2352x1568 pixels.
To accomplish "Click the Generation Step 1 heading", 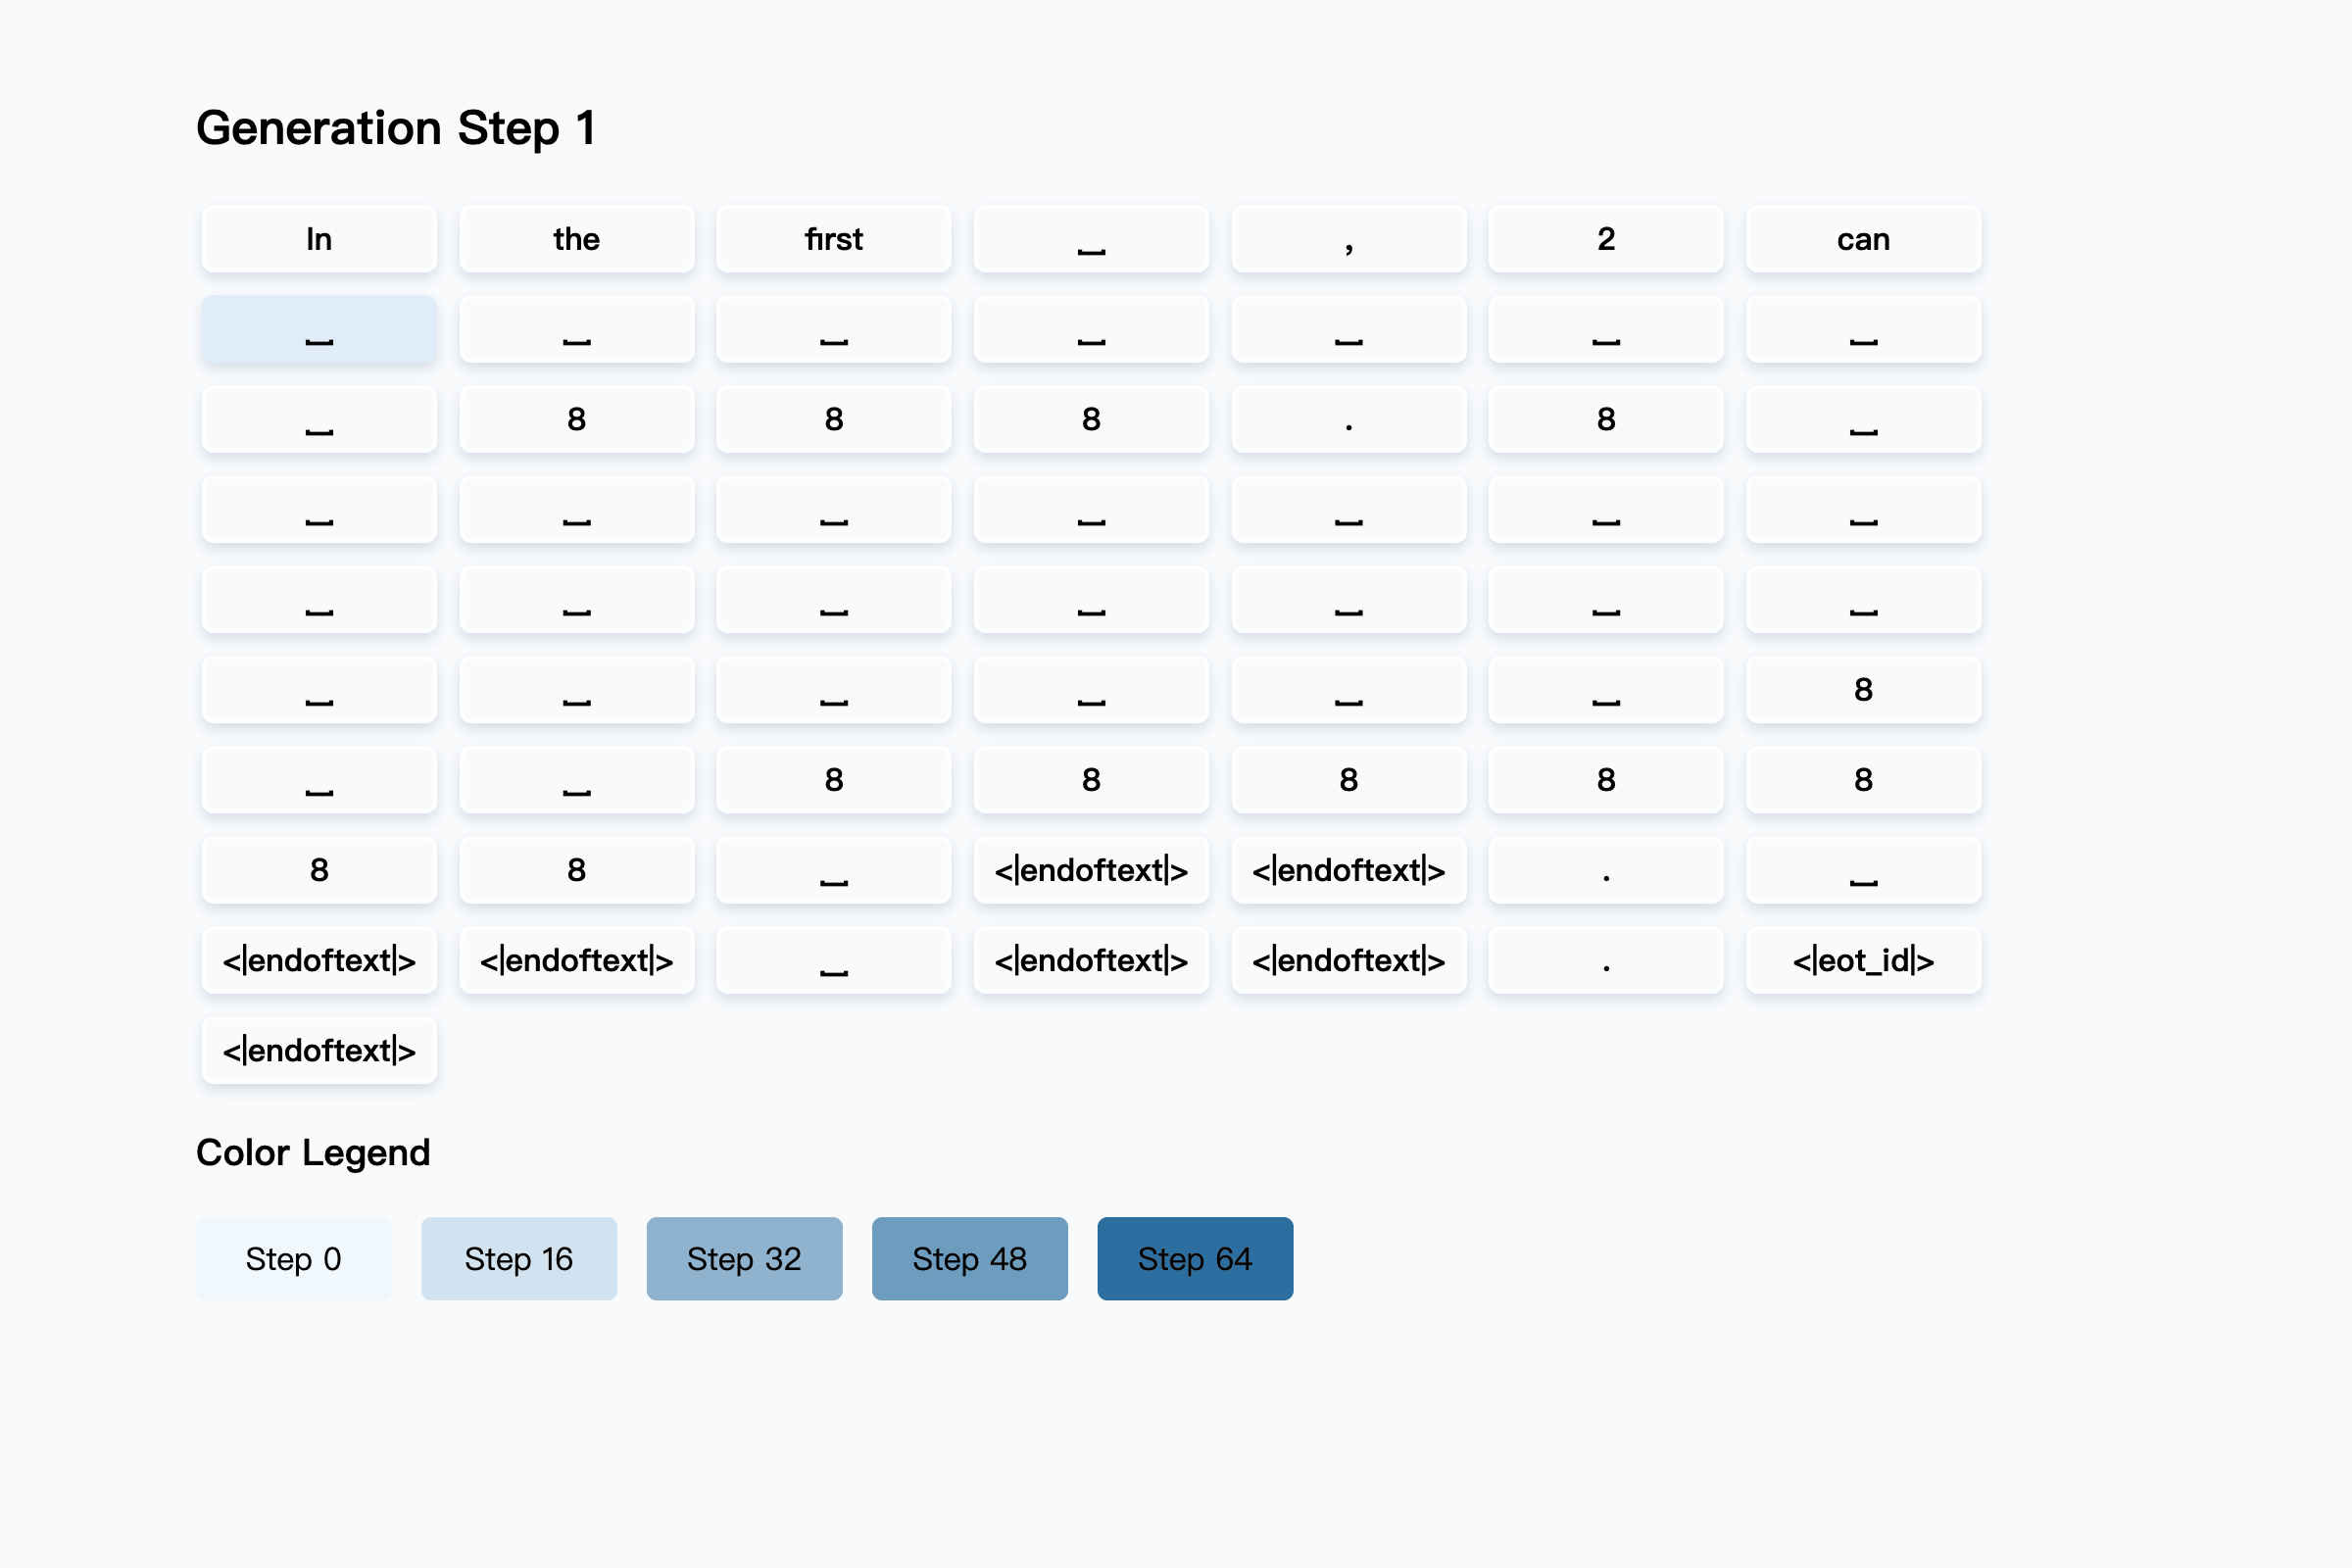I will click(396, 128).
